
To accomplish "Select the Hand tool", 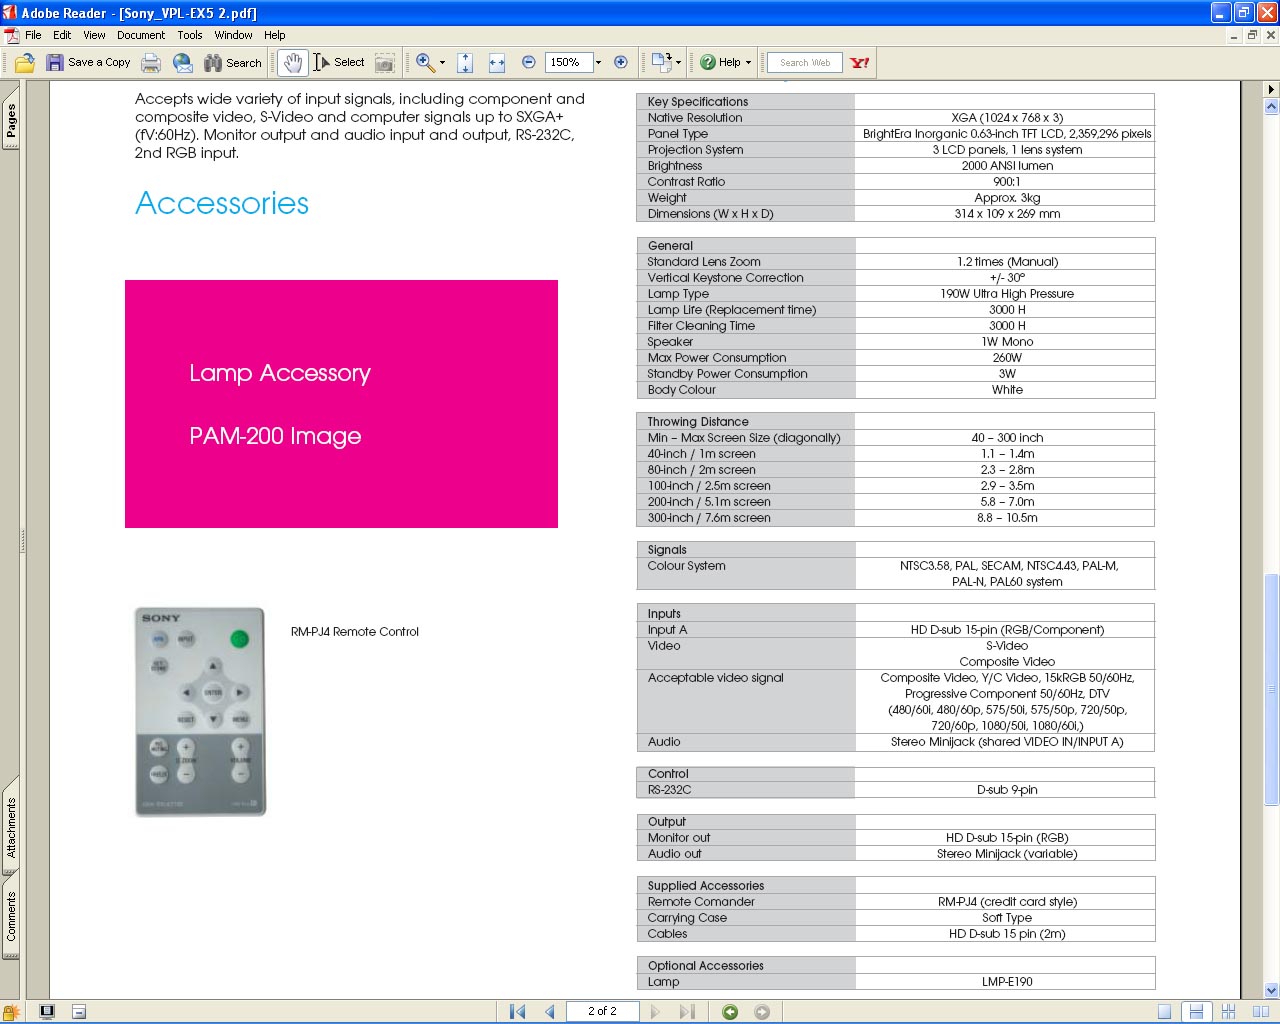I will tap(292, 63).
